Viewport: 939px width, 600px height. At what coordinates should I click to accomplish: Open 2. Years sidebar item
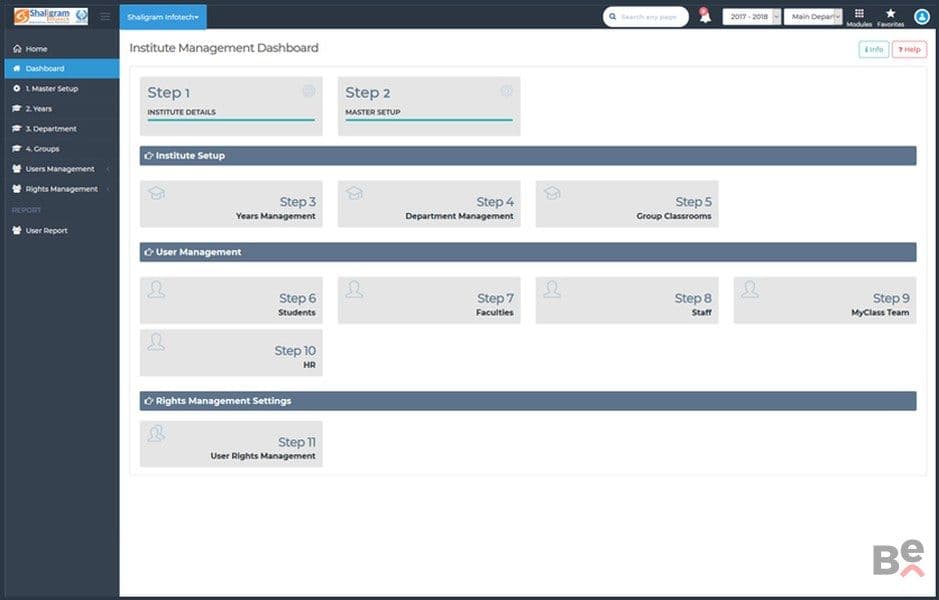point(62,108)
